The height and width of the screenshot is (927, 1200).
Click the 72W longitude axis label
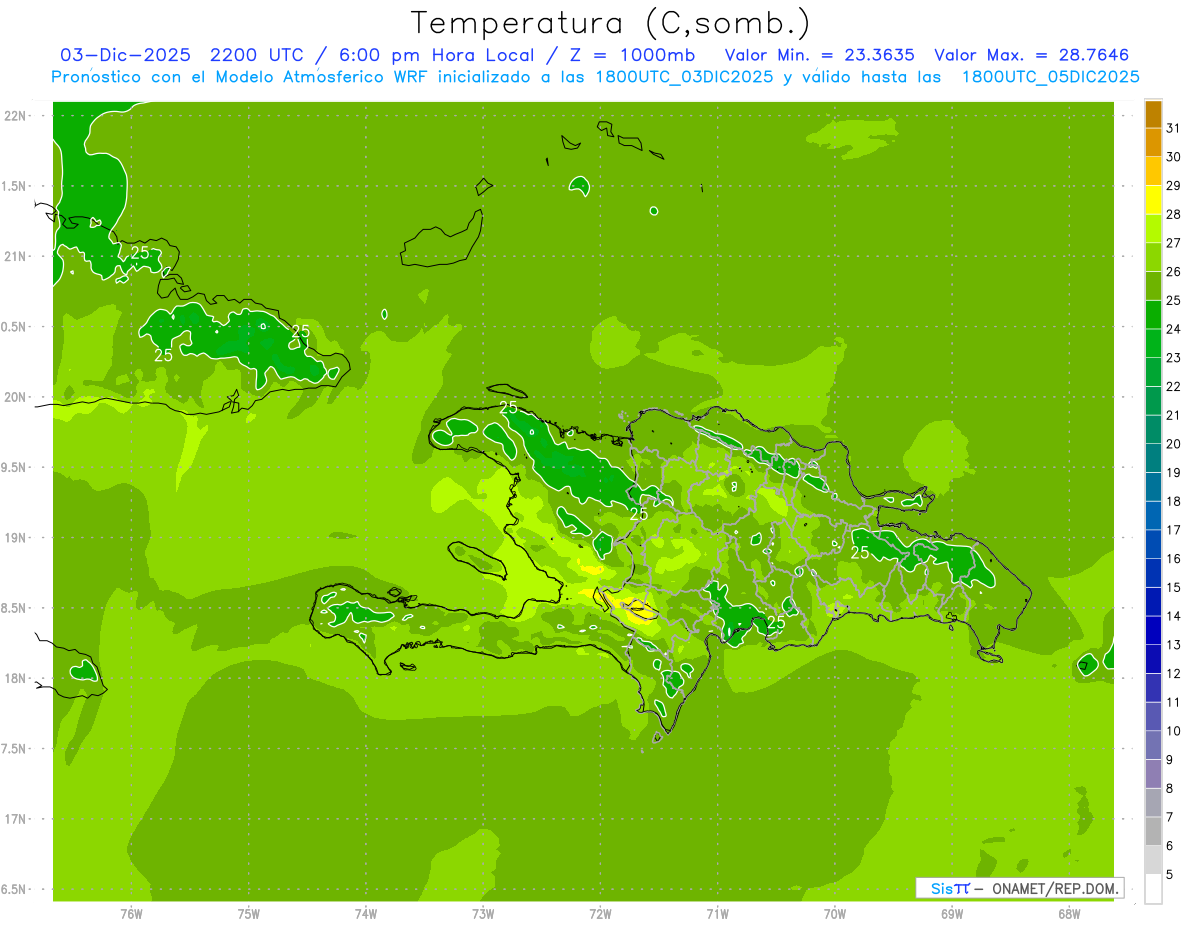600,914
